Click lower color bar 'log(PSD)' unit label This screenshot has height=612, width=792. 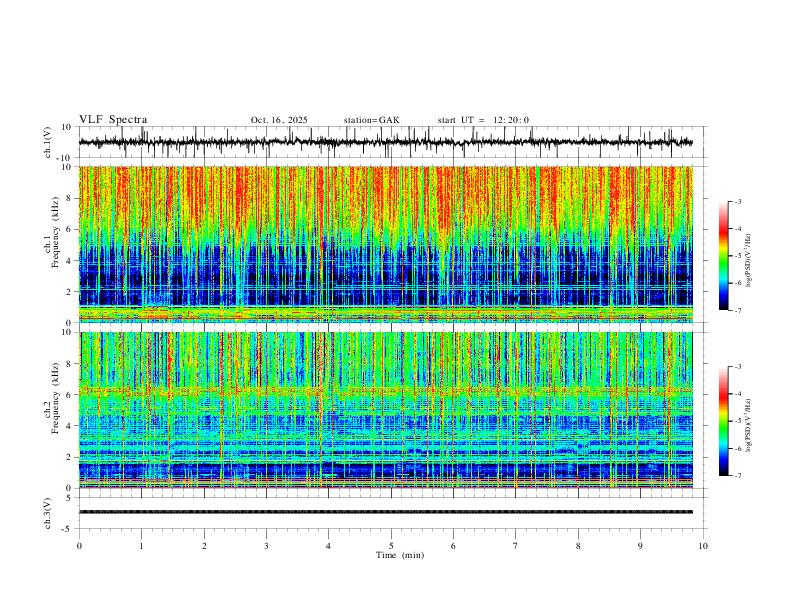[x=749, y=426]
